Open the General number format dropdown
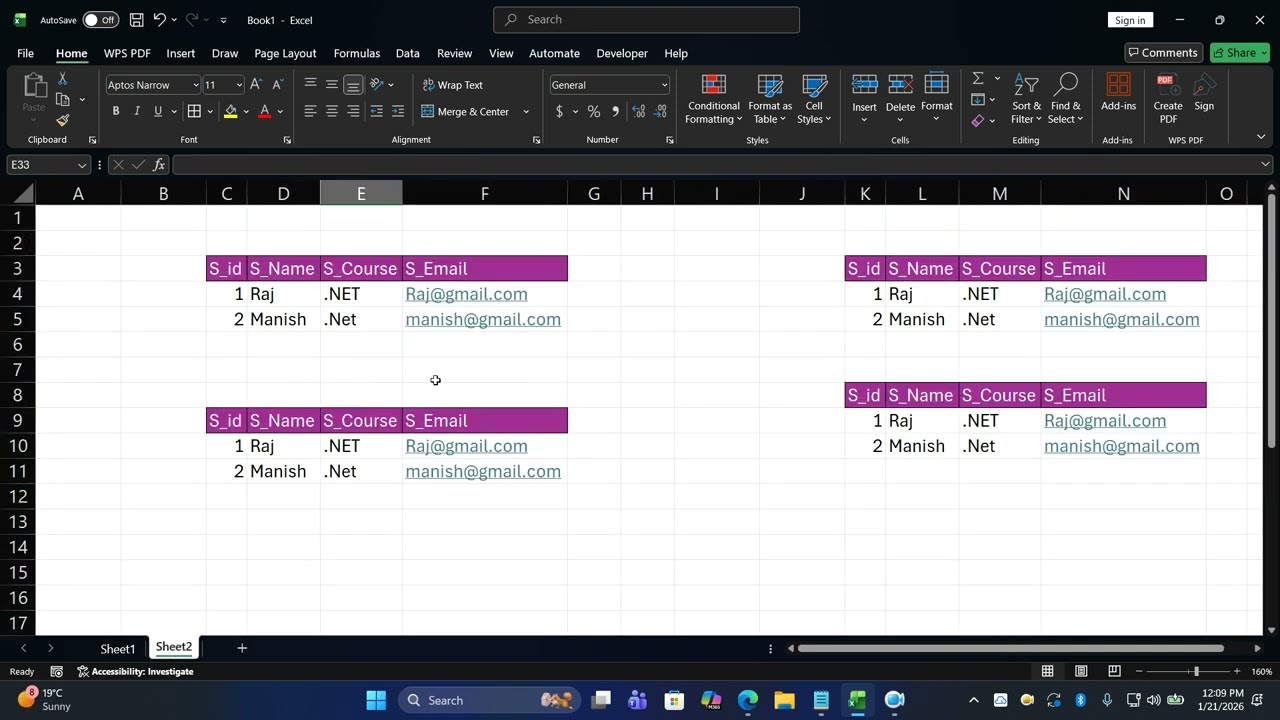 point(663,85)
